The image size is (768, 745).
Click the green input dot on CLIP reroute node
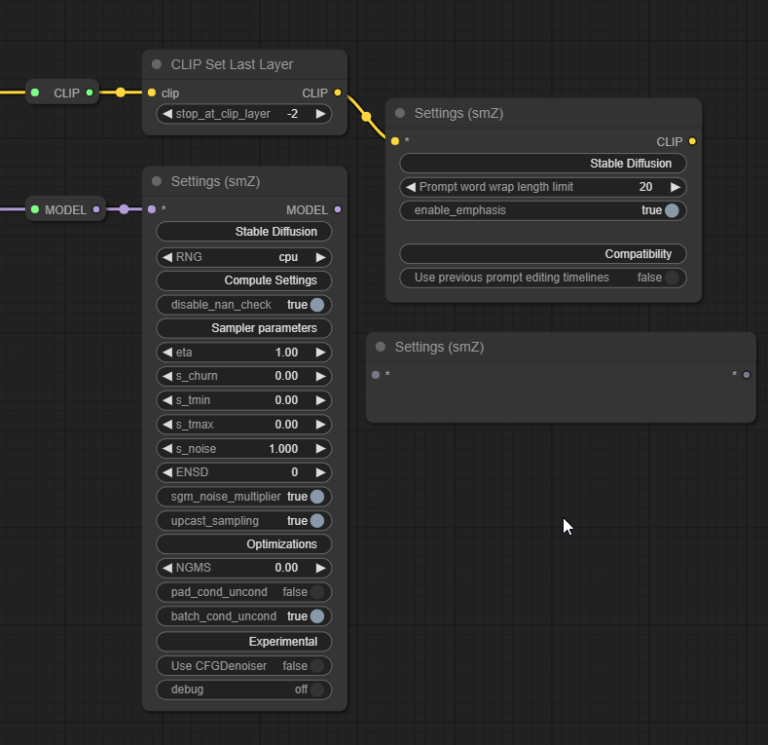(35, 93)
